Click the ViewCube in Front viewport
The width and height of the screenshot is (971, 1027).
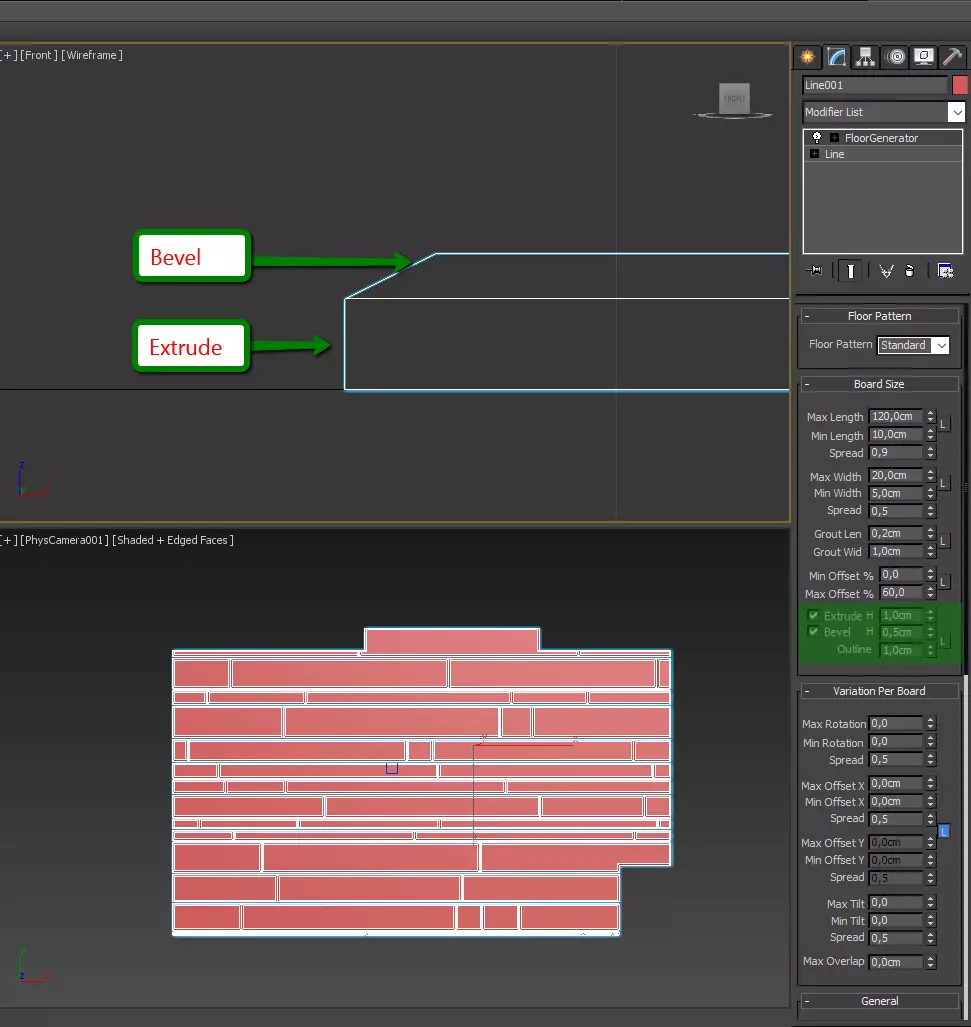(734, 100)
